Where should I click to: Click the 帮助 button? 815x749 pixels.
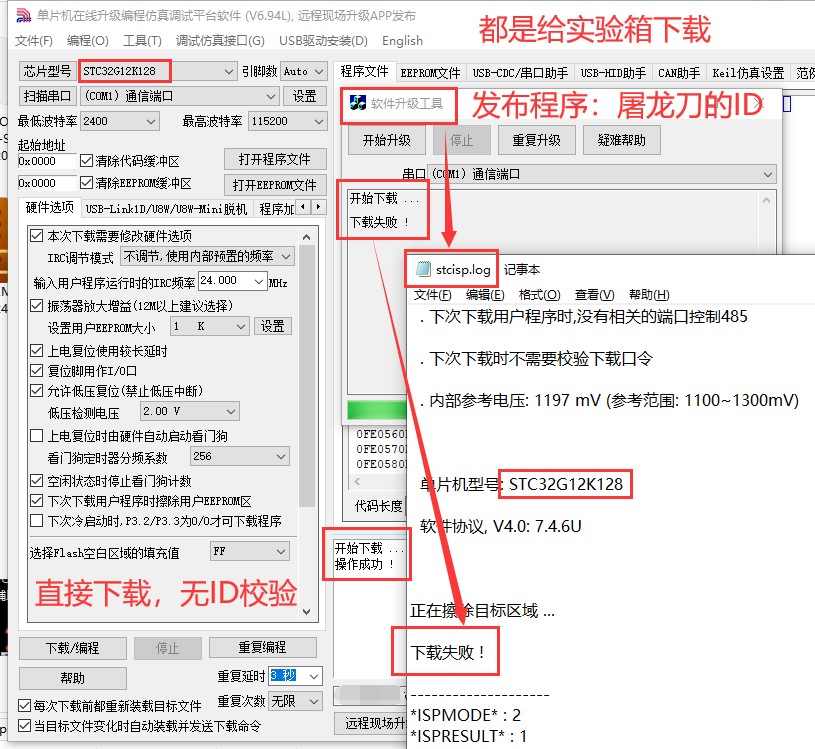pyautogui.click(x=73, y=678)
